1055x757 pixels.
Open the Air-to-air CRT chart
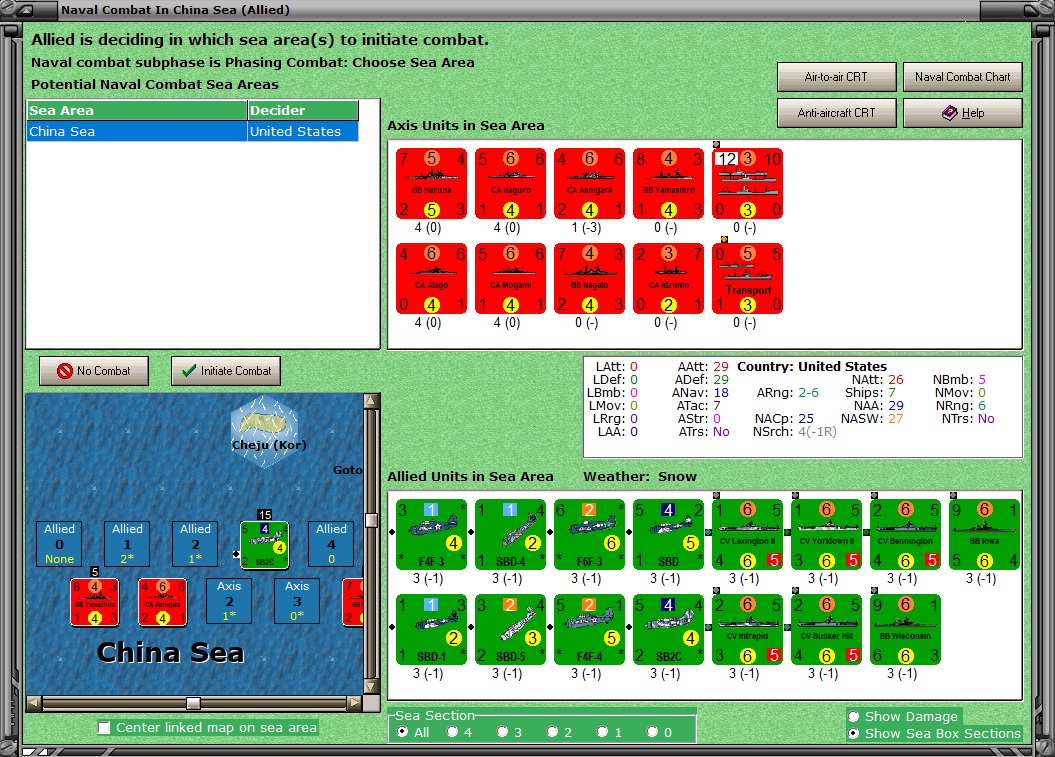pos(836,77)
